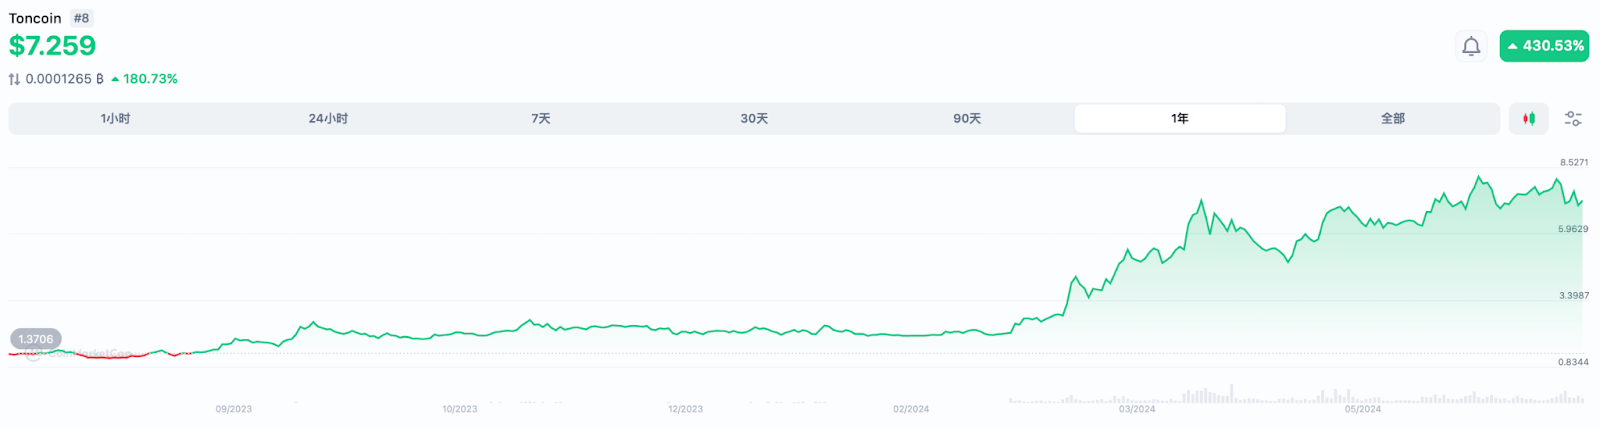Select the 90天 time range tab

pos(967,119)
